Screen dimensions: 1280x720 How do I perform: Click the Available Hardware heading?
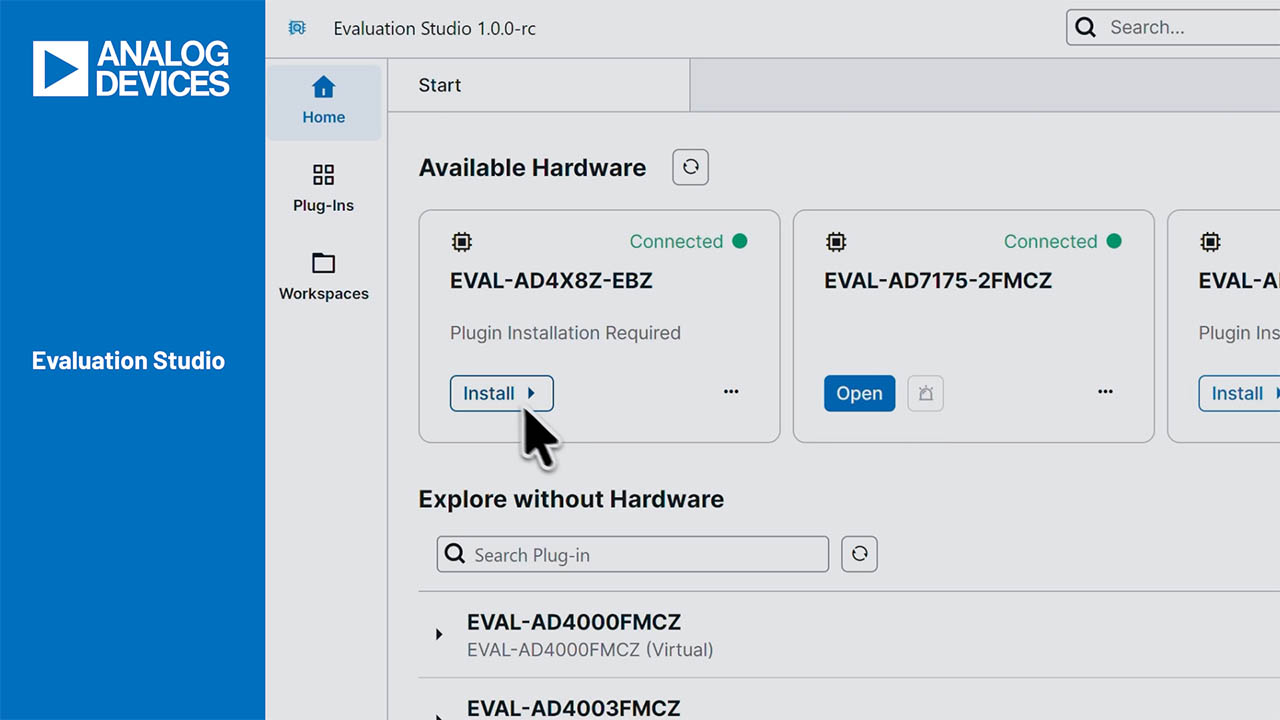[532, 168]
